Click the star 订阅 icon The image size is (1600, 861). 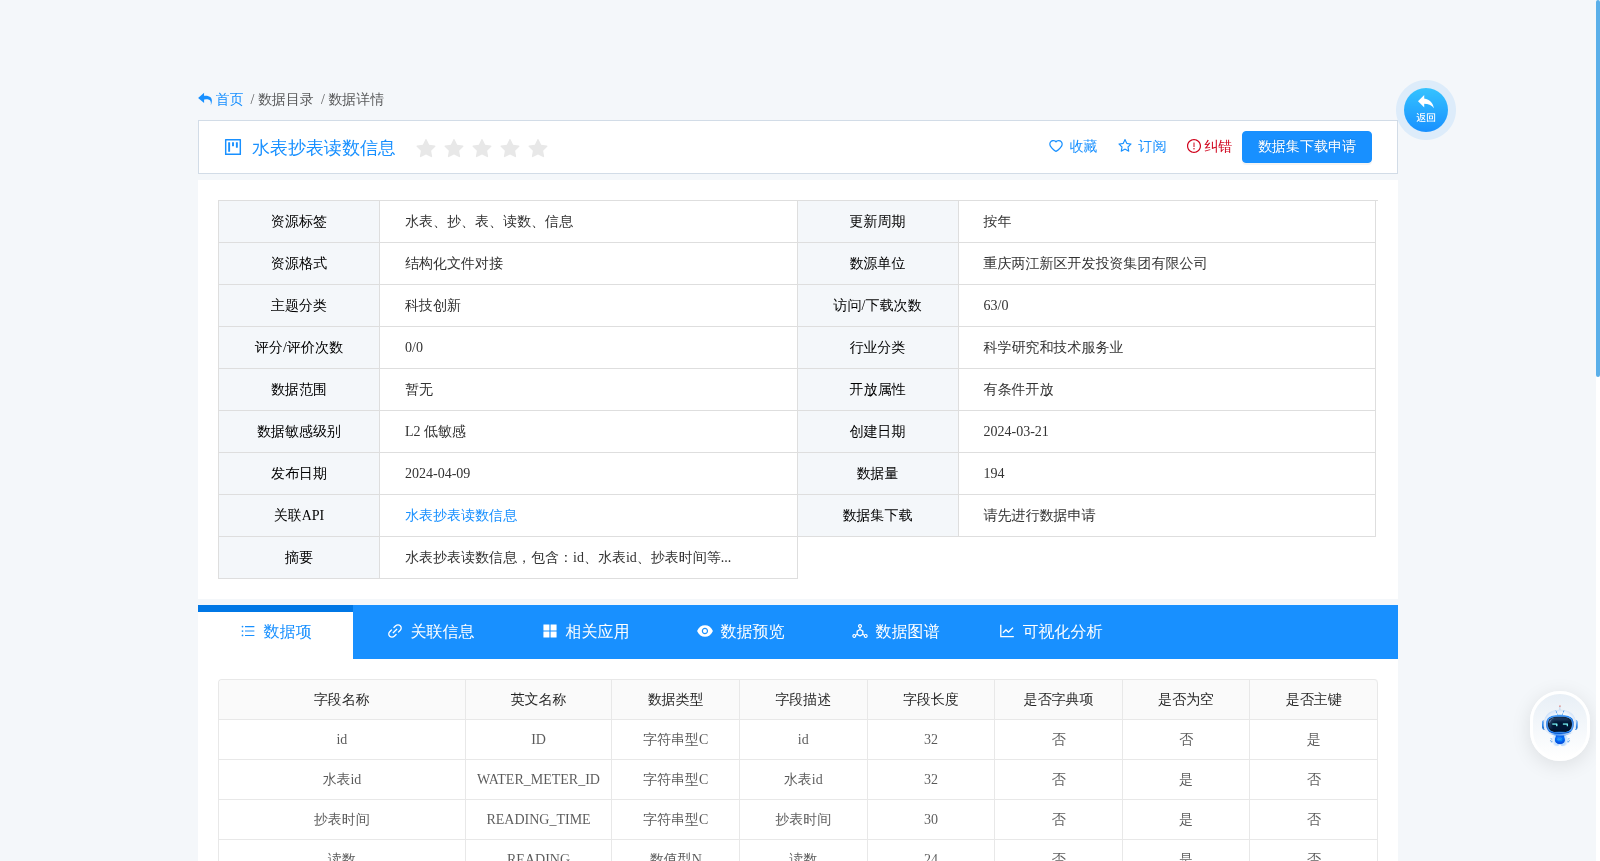coord(1125,146)
